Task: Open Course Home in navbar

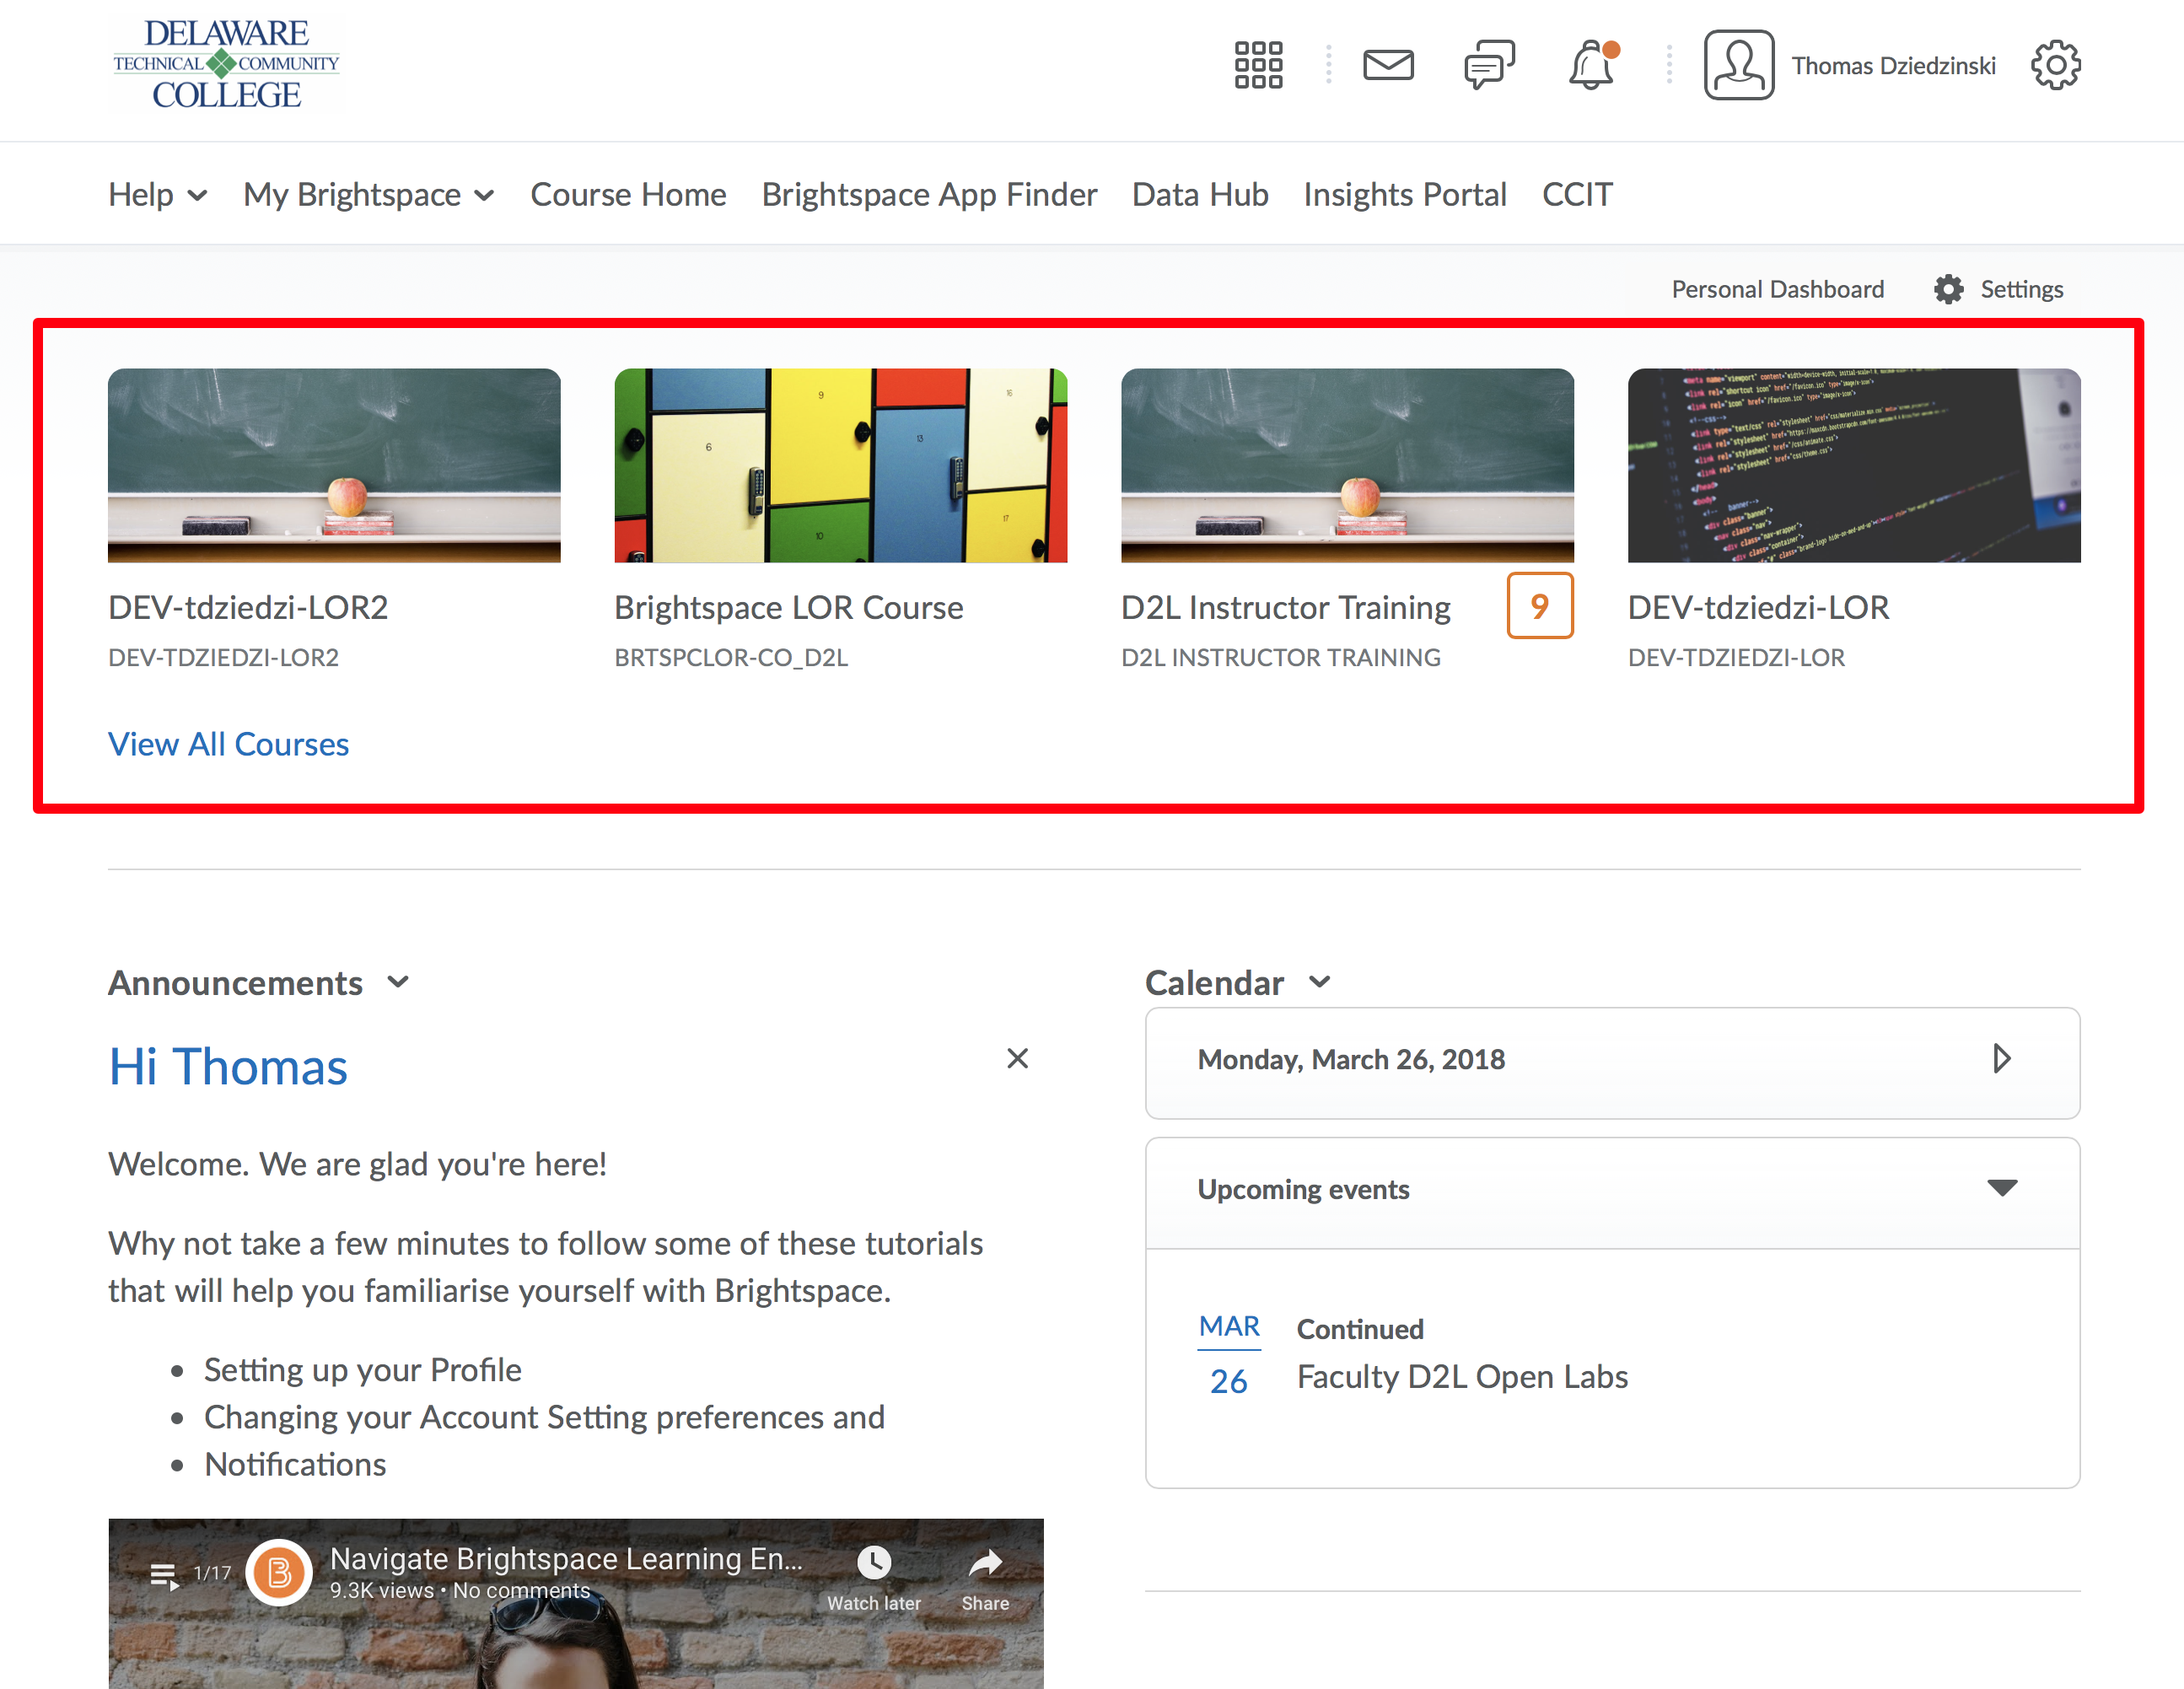Action: [x=628, y=194]
